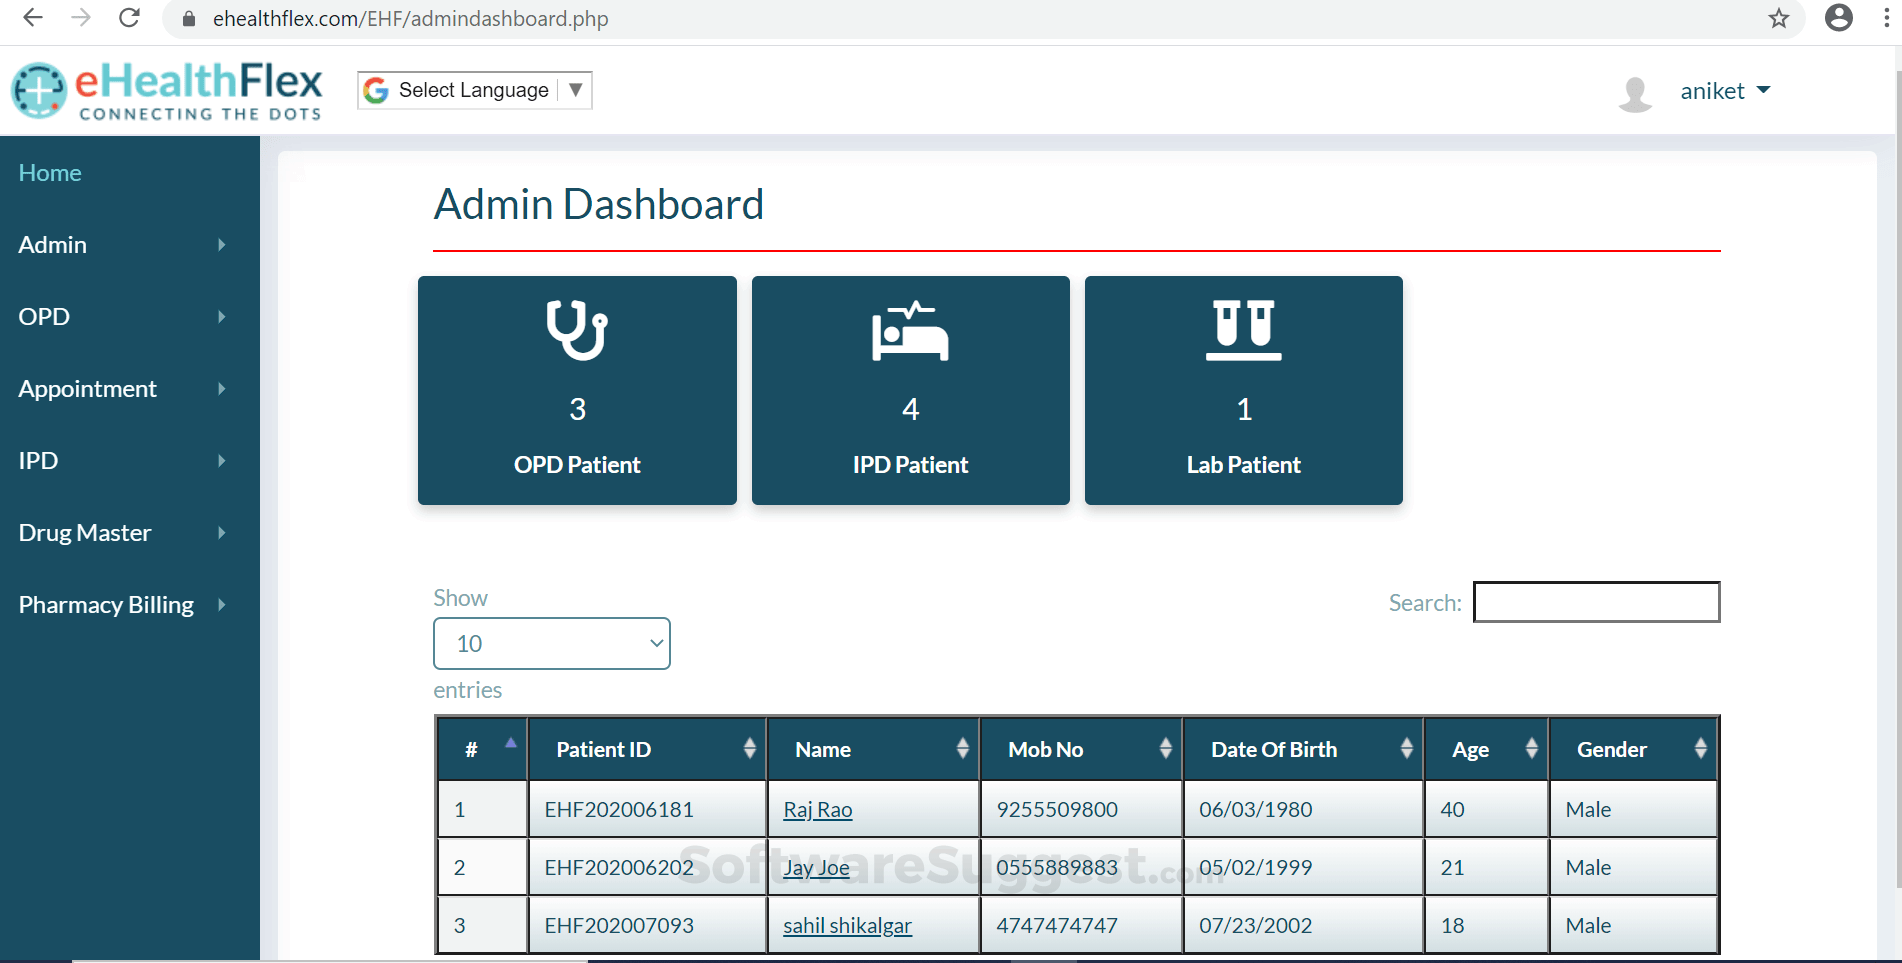This screenshot has width=1902, height=963.
Task: Expand the Admin sidebar menu
Action: (52, 244)
